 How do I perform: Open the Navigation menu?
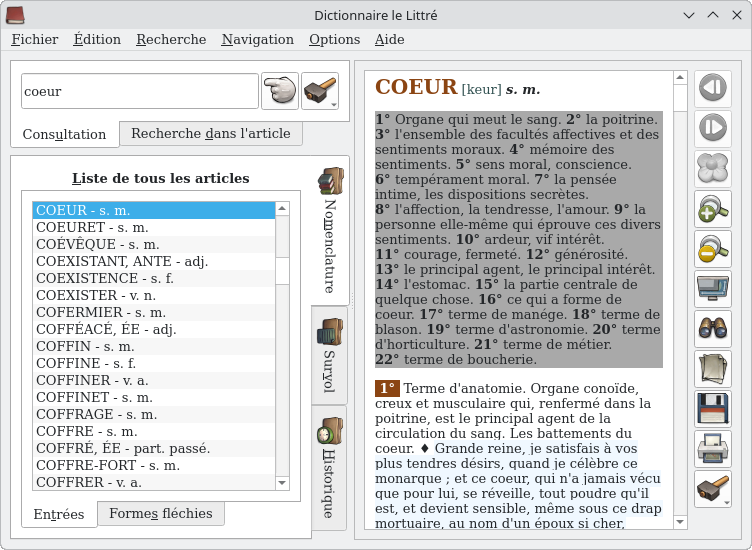point(258,39)
